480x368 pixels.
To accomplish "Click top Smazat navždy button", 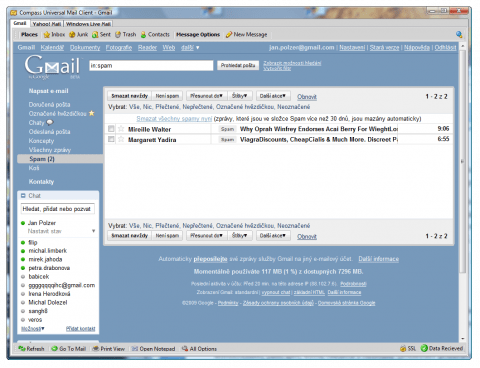I will tap(129, 96).
